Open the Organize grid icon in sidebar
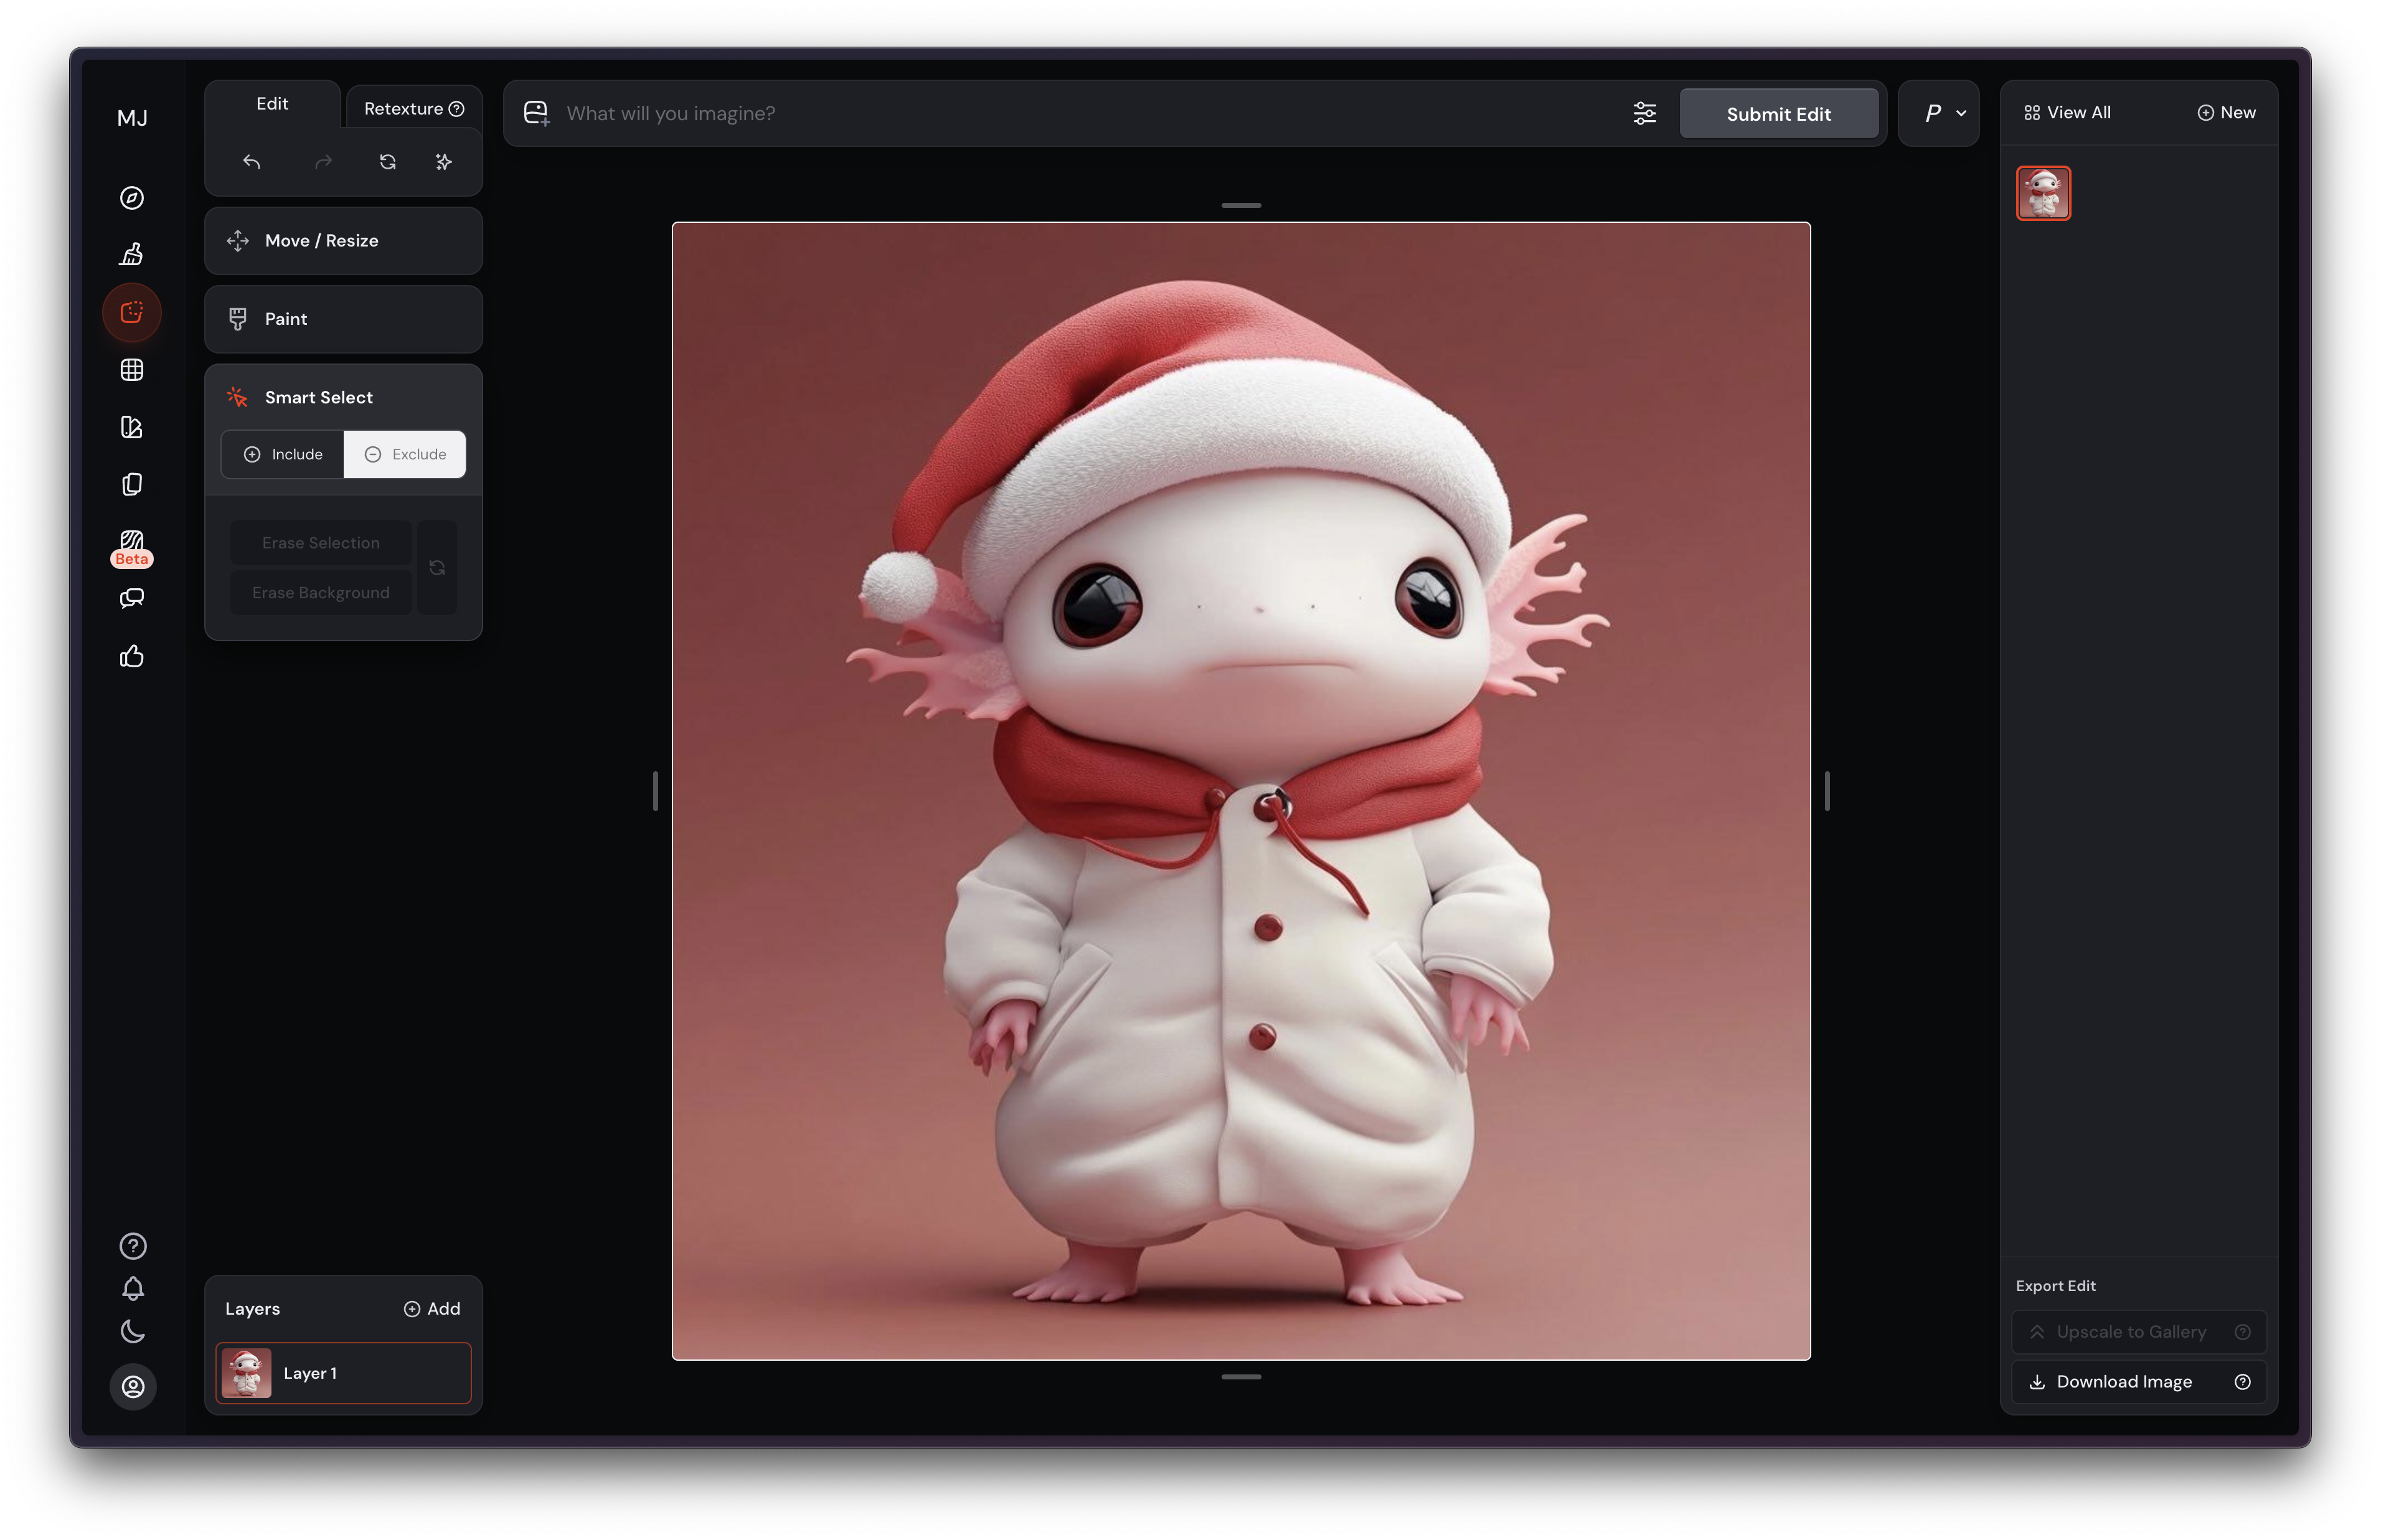The image size is (2381, 1540). click(x=132, y=370)
